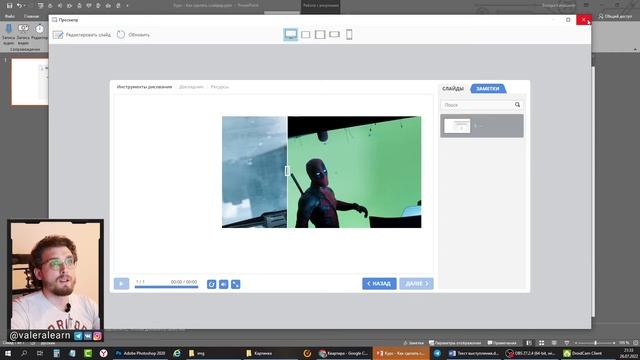
Task: Click Заметки in PowerPoint status bar
Action: tap(413, 343)
